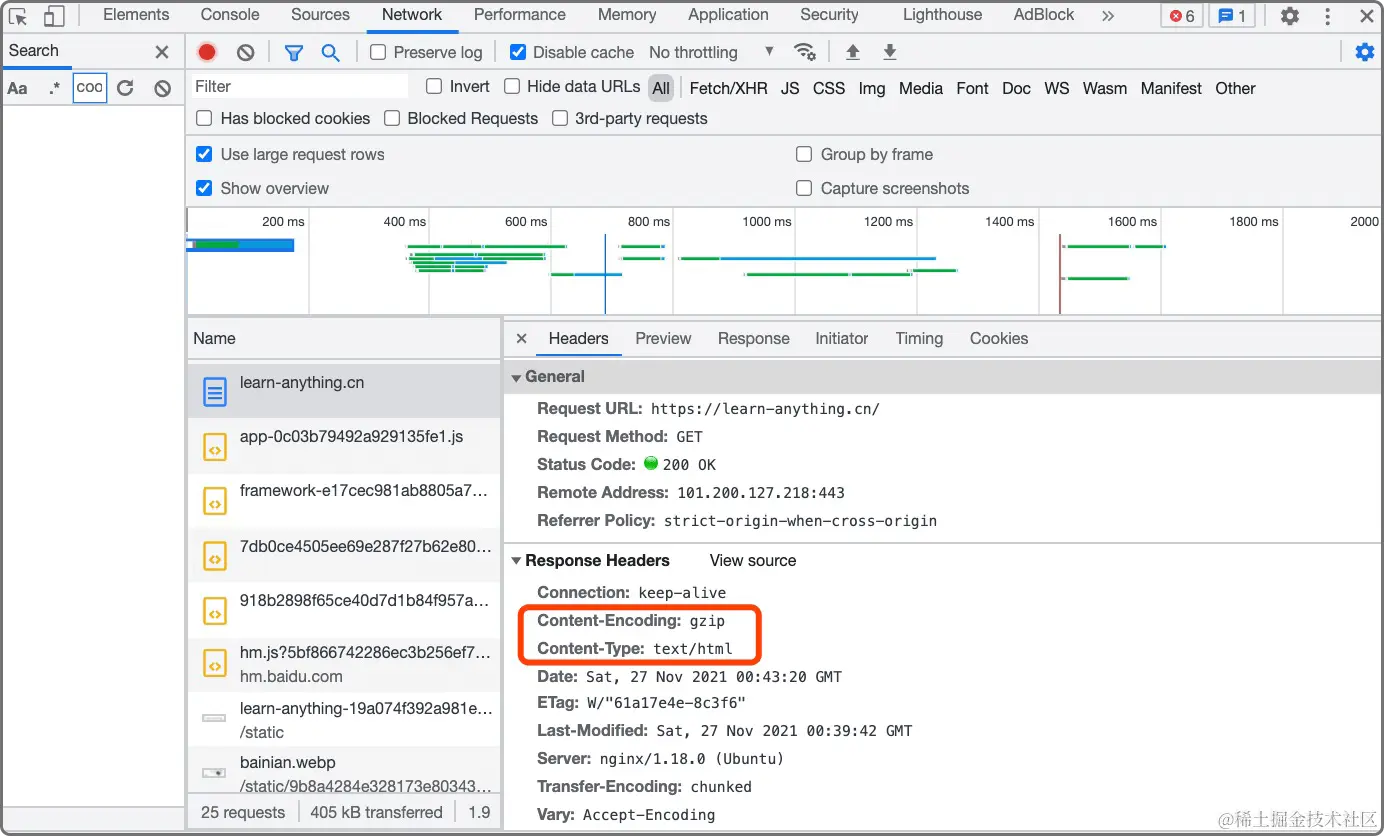This screenshot has height=836, width=1384.
Task: Filter requests by Img type
Action: point(871,88)
